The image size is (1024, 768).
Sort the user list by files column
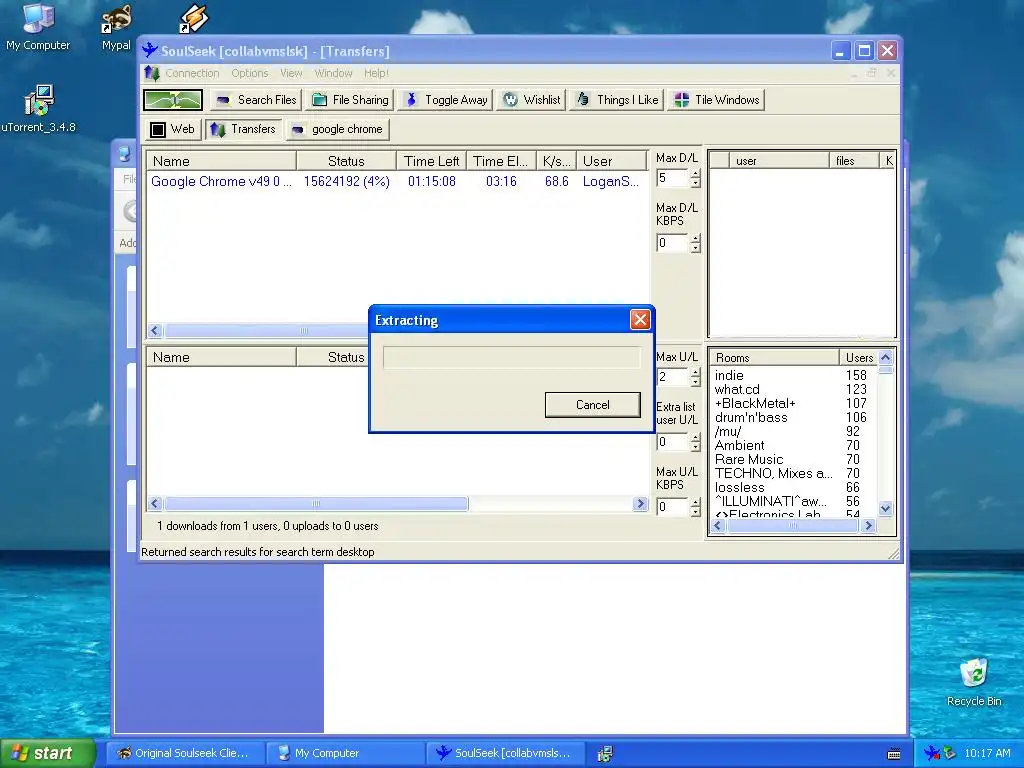(x=854, y=161)
